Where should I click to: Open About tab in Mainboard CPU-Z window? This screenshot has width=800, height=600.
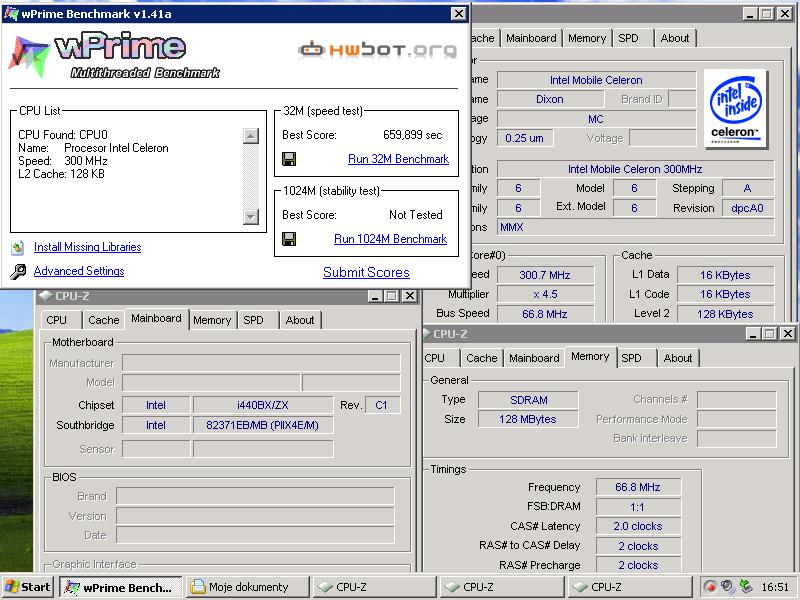point(300,320)
